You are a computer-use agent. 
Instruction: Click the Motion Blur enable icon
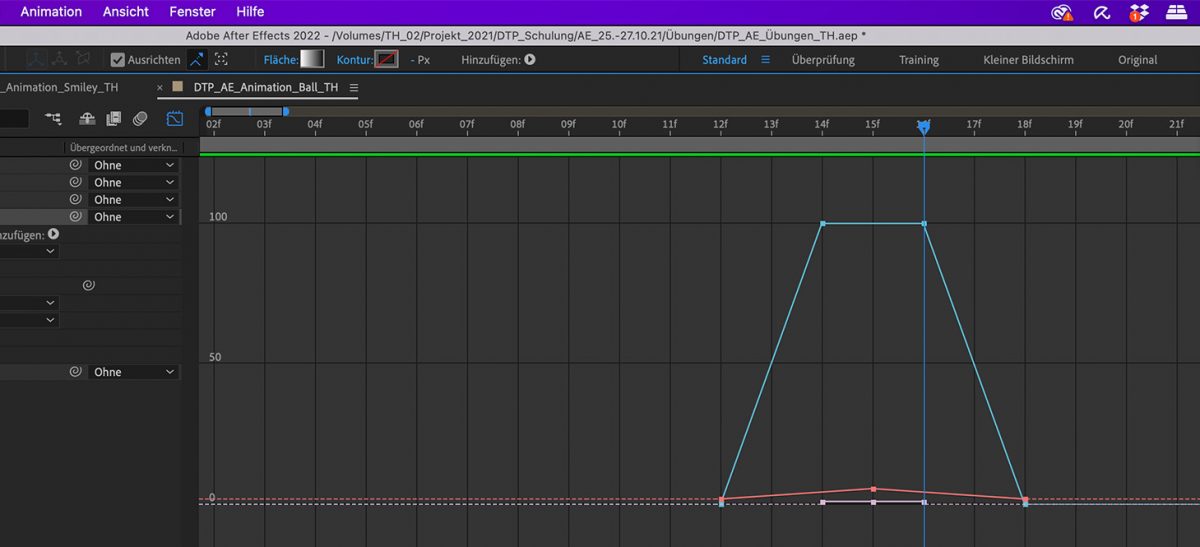point(140,119)
